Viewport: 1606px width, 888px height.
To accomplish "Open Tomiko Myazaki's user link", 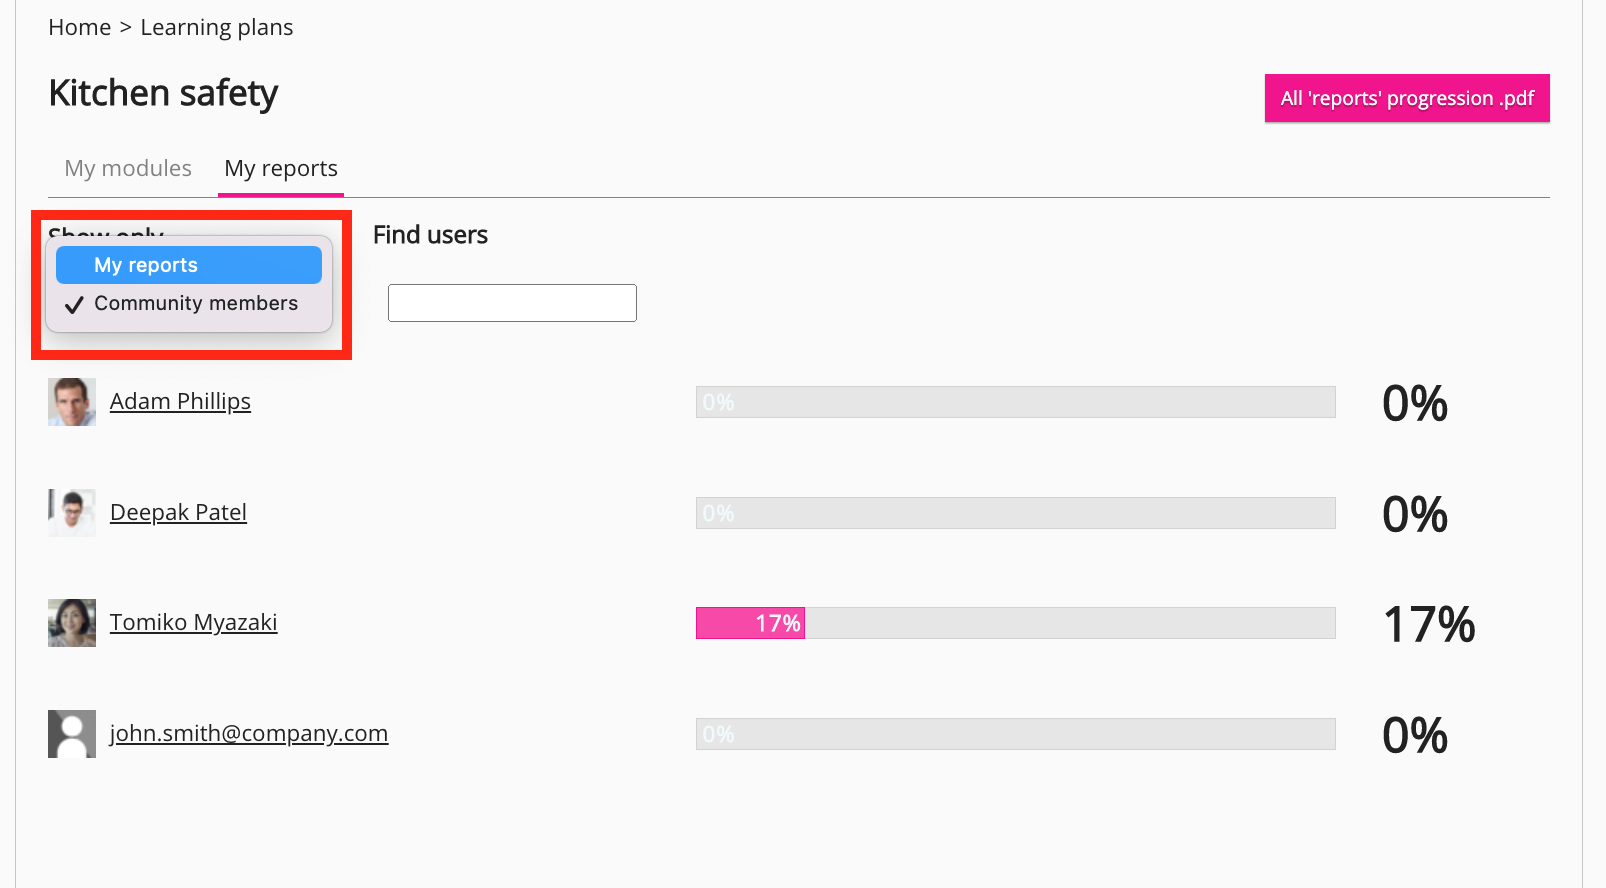I will tap(193, 623).
